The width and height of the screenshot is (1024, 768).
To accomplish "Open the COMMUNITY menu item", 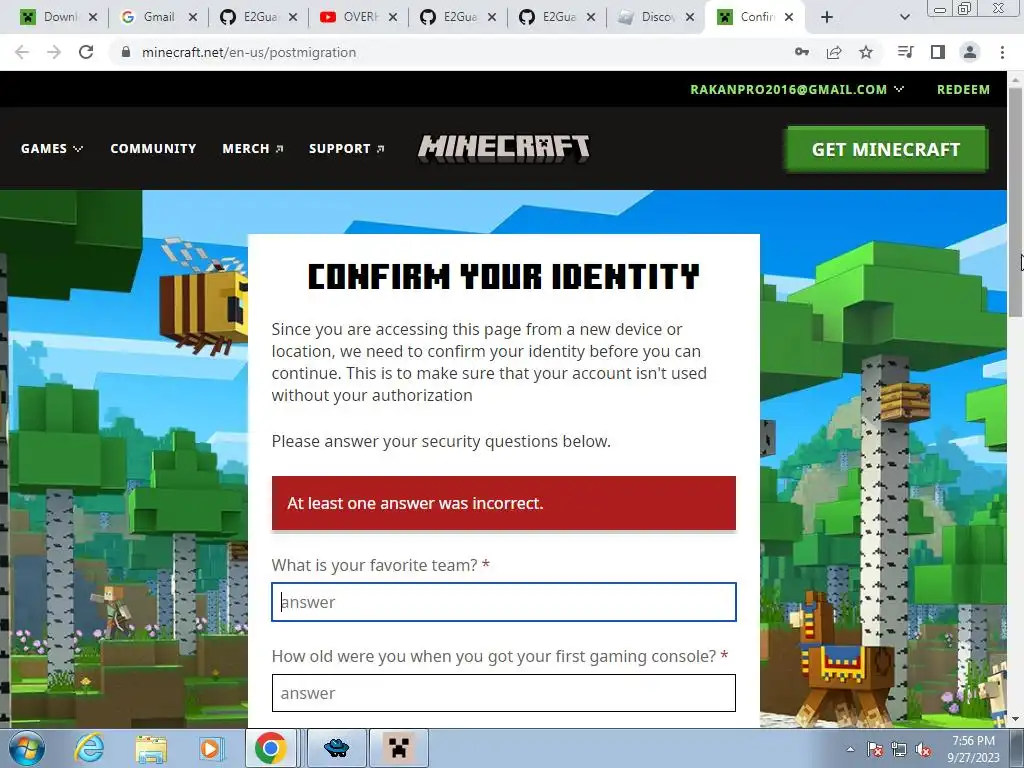I will [153, 149].
